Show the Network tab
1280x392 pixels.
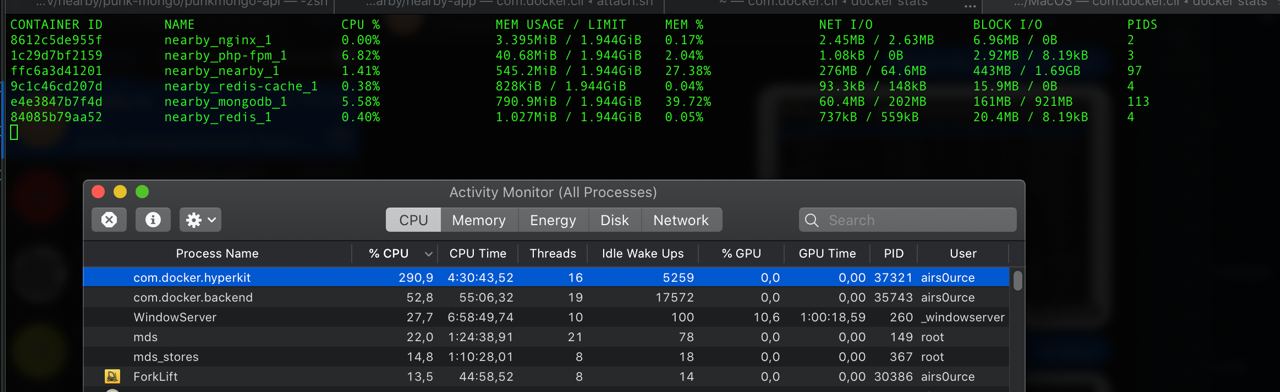pos(681,220)
